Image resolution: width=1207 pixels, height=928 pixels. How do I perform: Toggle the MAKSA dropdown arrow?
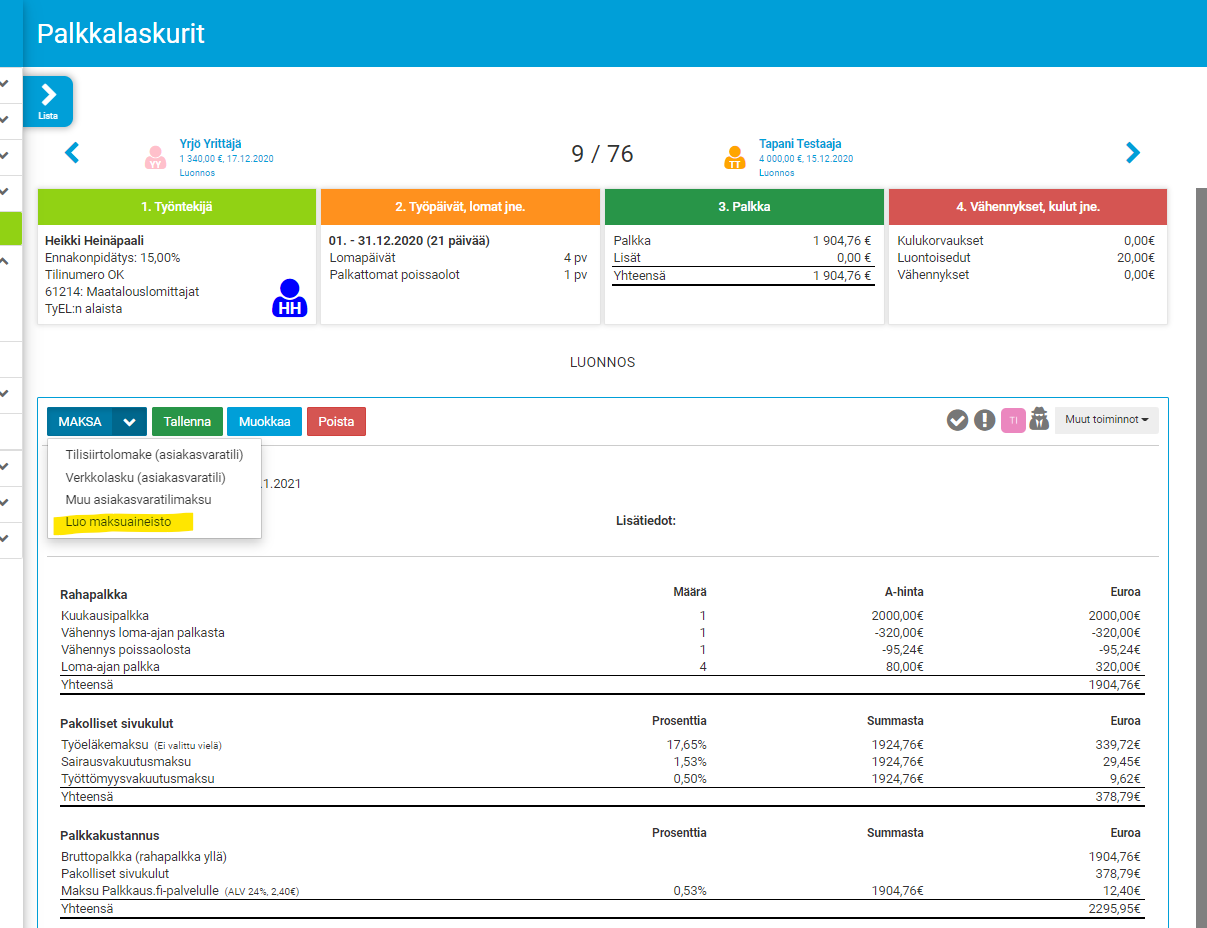[129, 422]
